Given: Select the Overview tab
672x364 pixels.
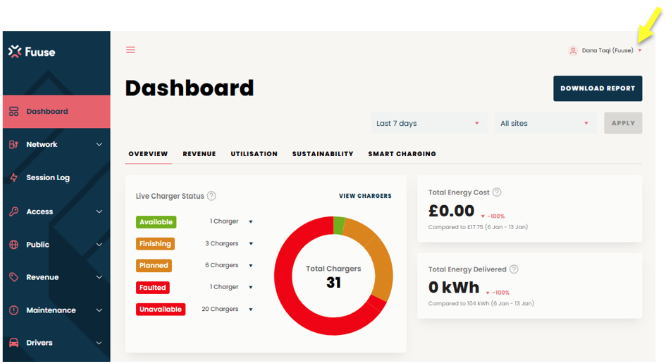Looking at the screenshot, I should (x=148, y=153).
